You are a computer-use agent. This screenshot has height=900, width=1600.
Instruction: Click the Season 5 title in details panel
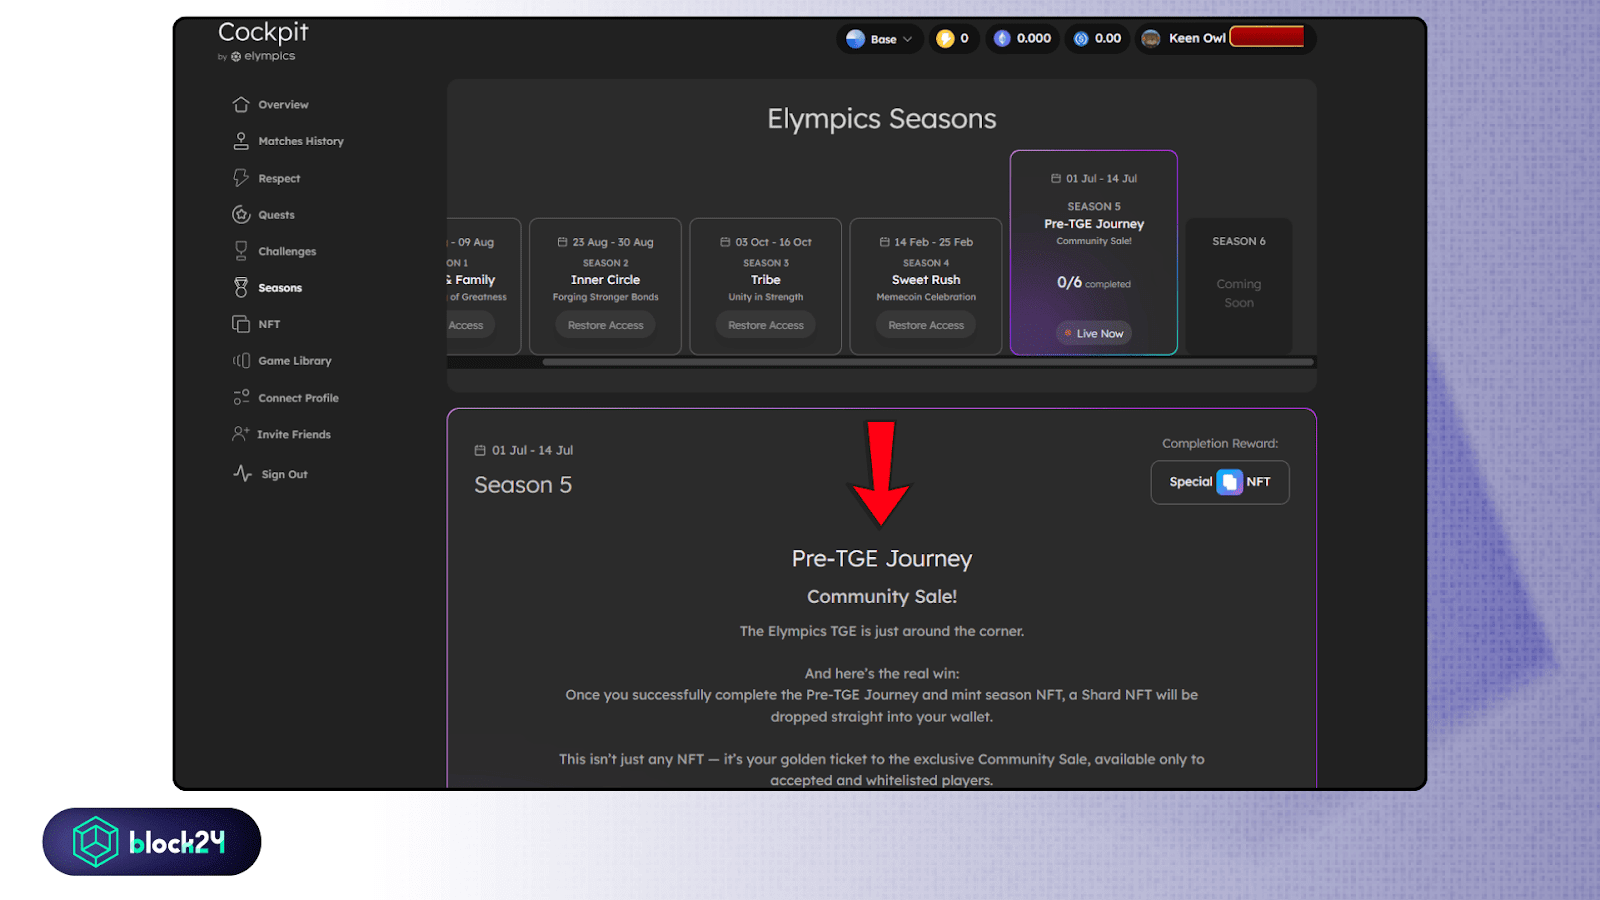[x=523, y=485]
